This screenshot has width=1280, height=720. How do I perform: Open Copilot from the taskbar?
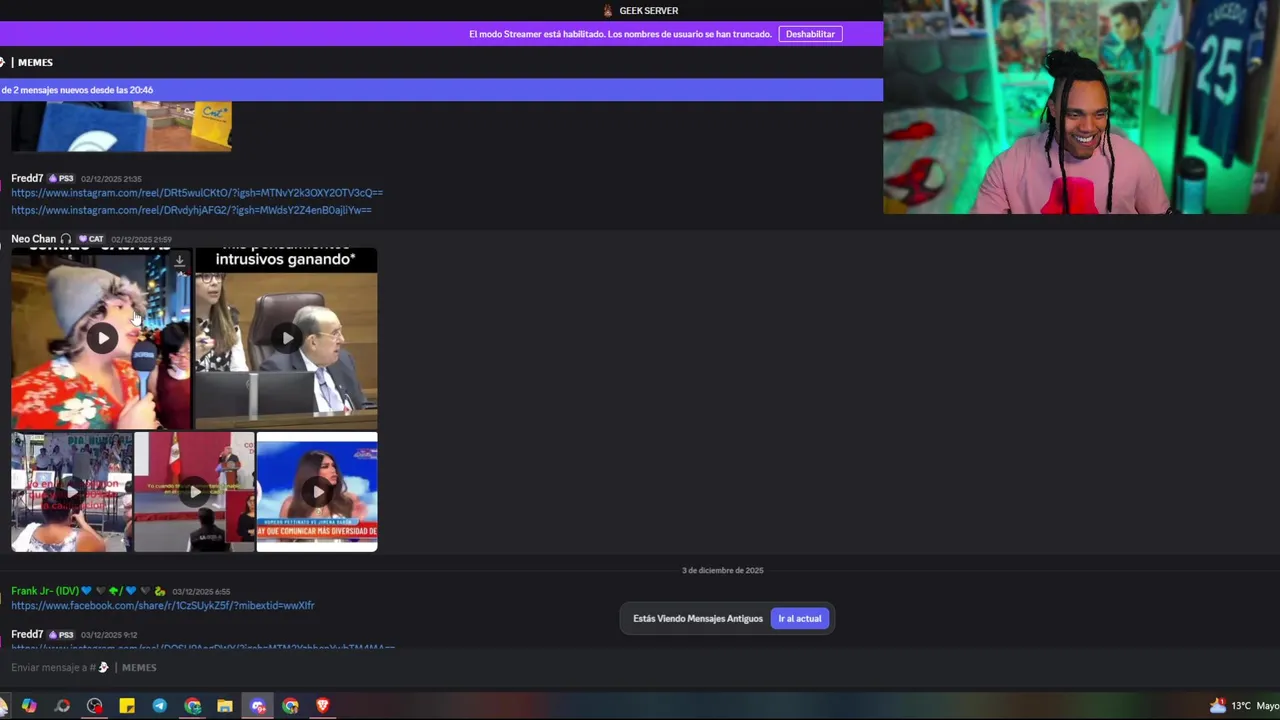(x=29, y=706)
